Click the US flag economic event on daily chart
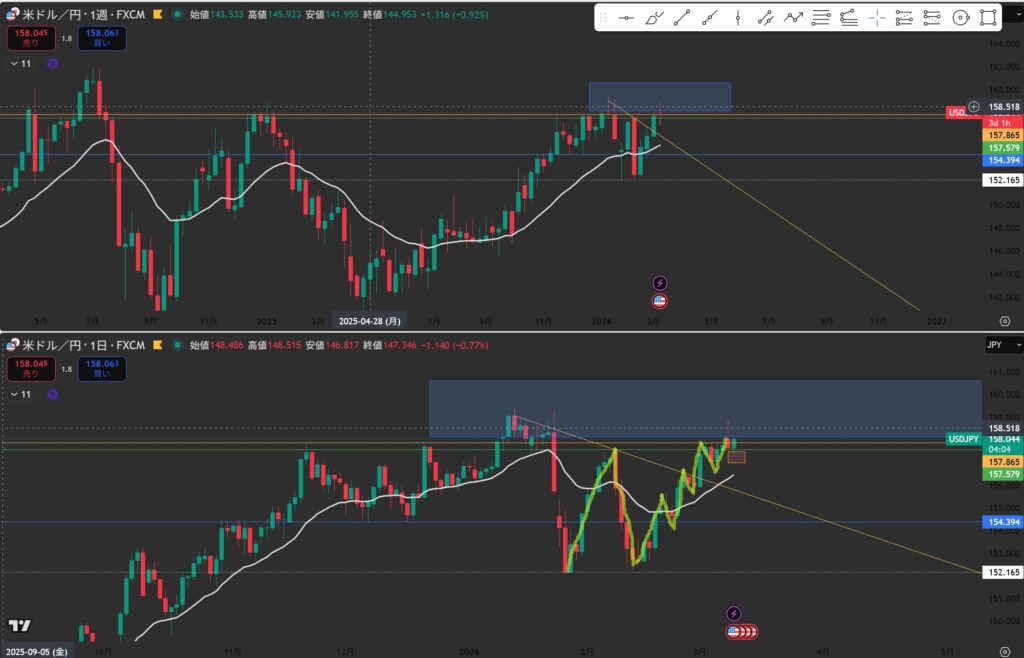This screenshot has width=1024, height=658. (733, 631)
